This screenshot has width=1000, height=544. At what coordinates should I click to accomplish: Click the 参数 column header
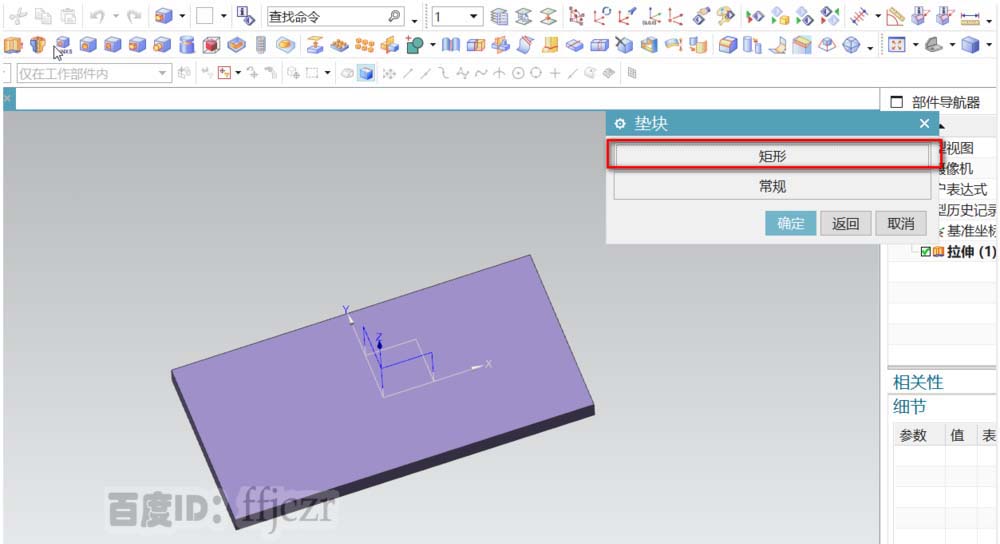913,436
